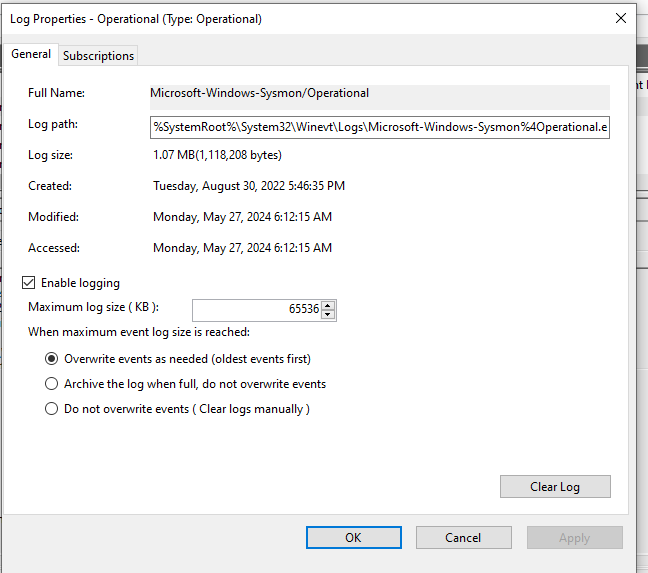Click the Log Properties title bar text
The image size is (648, 573).
[x=136, y=19]
